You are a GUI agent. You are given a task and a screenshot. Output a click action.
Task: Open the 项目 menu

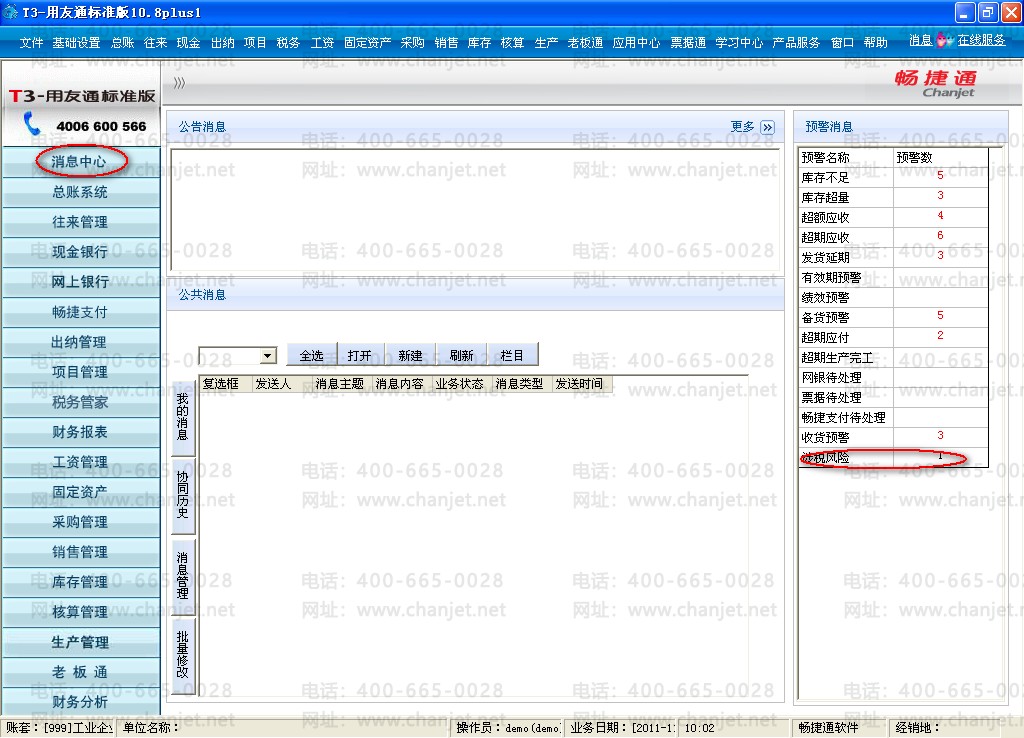point(255,42)
